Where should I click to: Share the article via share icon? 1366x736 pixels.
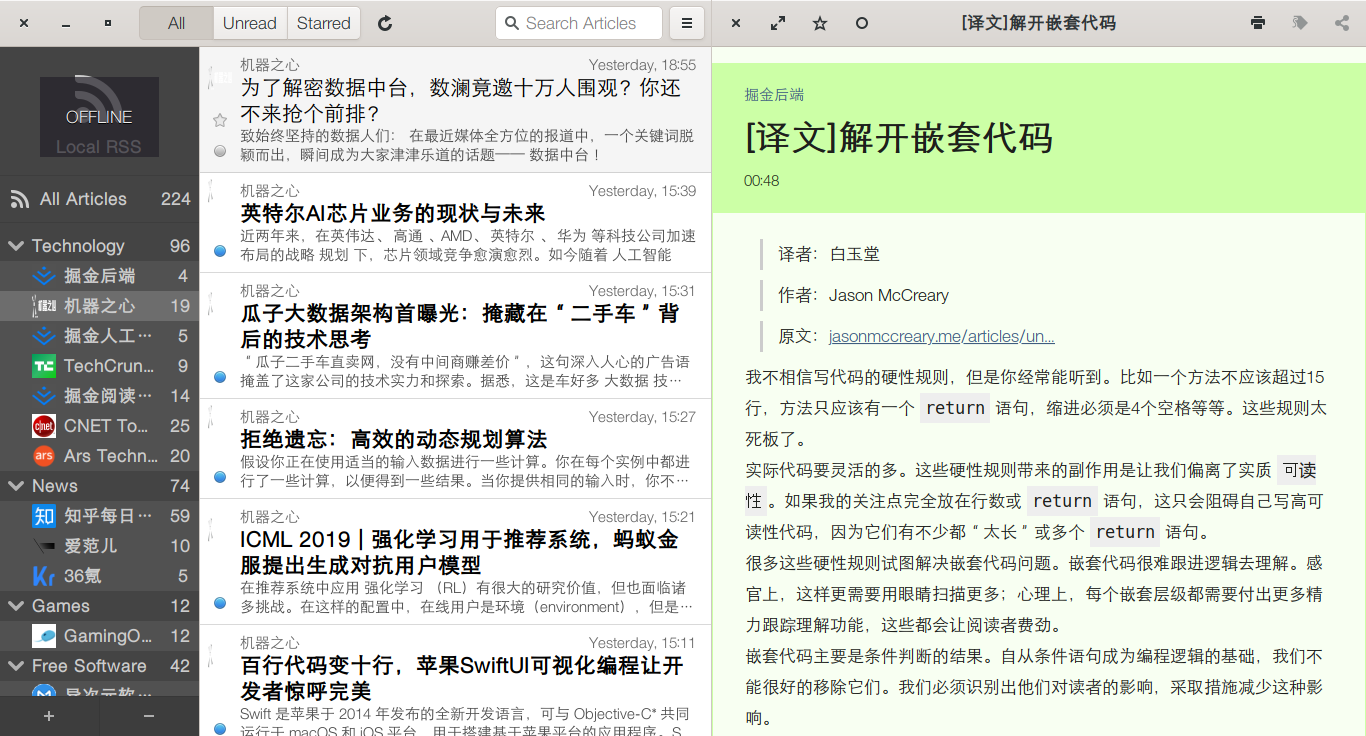tap(1342, 23)
